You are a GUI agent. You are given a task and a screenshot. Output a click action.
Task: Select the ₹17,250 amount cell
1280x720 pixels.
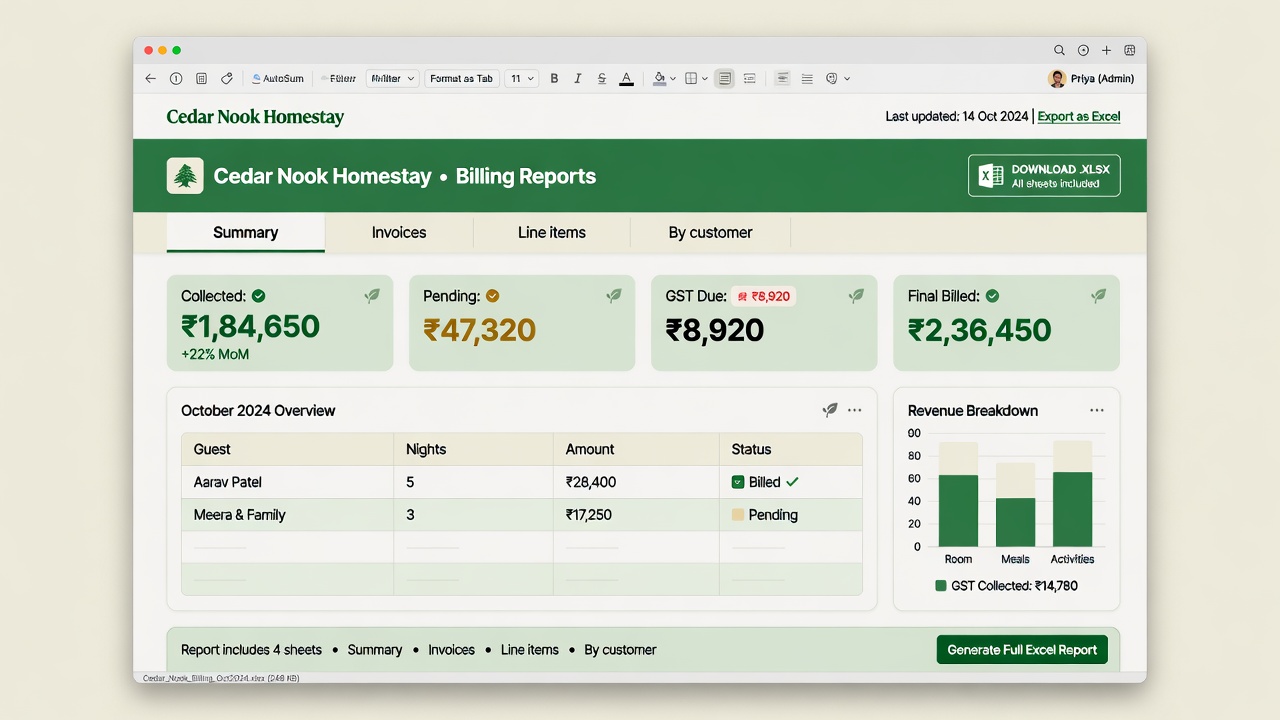[x=636, y=515]
